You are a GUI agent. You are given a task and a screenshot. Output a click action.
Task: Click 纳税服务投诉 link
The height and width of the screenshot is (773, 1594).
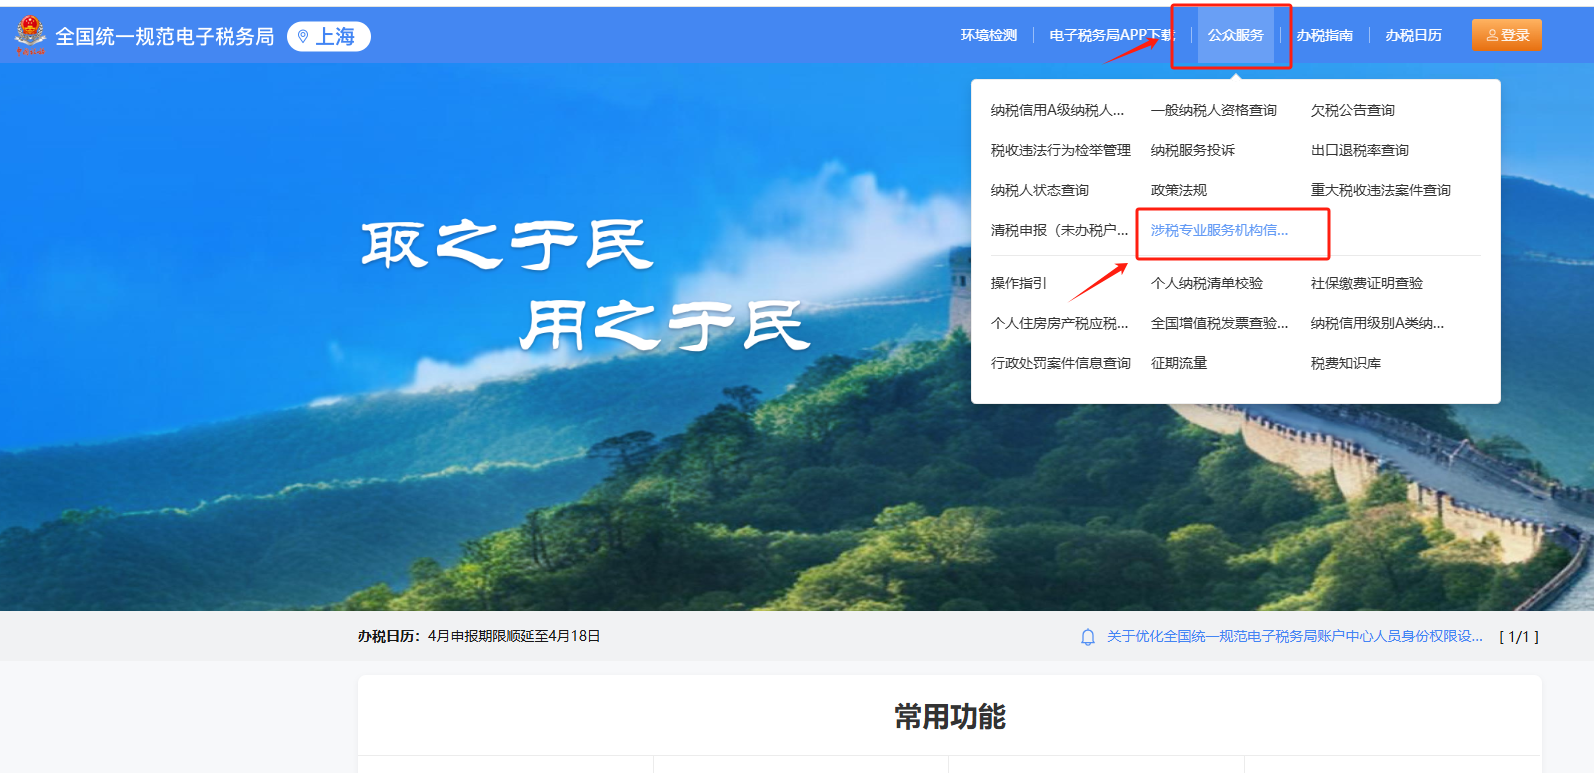pyautogui.click(x=1192, y=150)
